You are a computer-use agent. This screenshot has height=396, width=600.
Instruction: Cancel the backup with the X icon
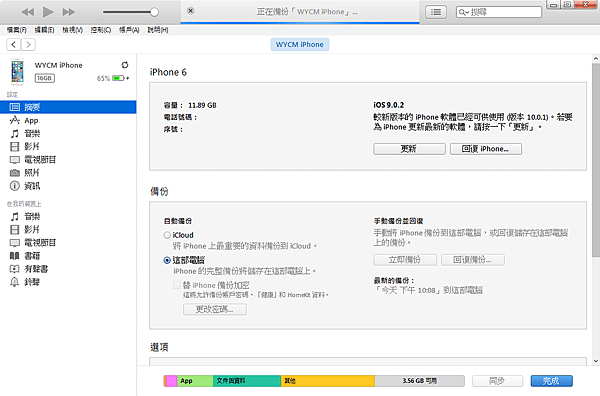pyautogui.click(x=191, y=11)
